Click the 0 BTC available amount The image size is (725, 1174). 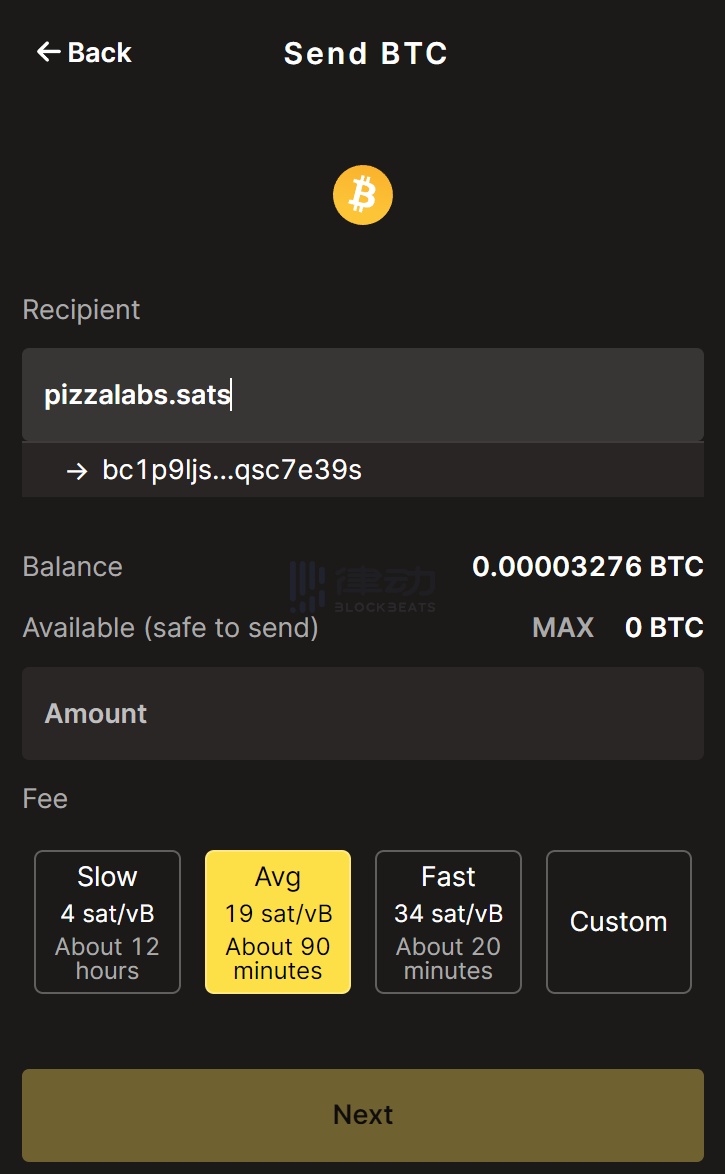(x=664, y=627)
